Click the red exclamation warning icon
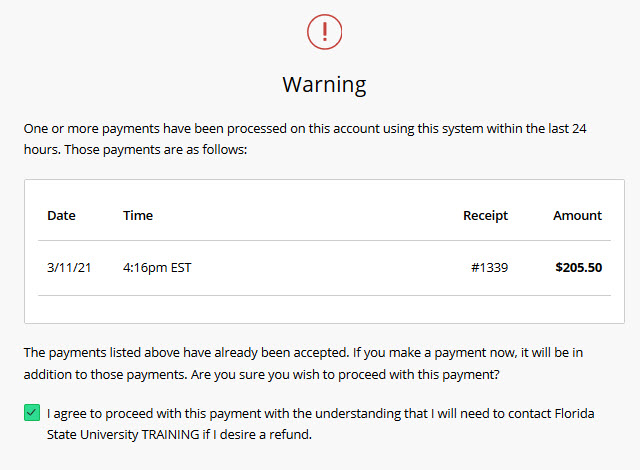 pyautogui.click(x=324, y=32)
